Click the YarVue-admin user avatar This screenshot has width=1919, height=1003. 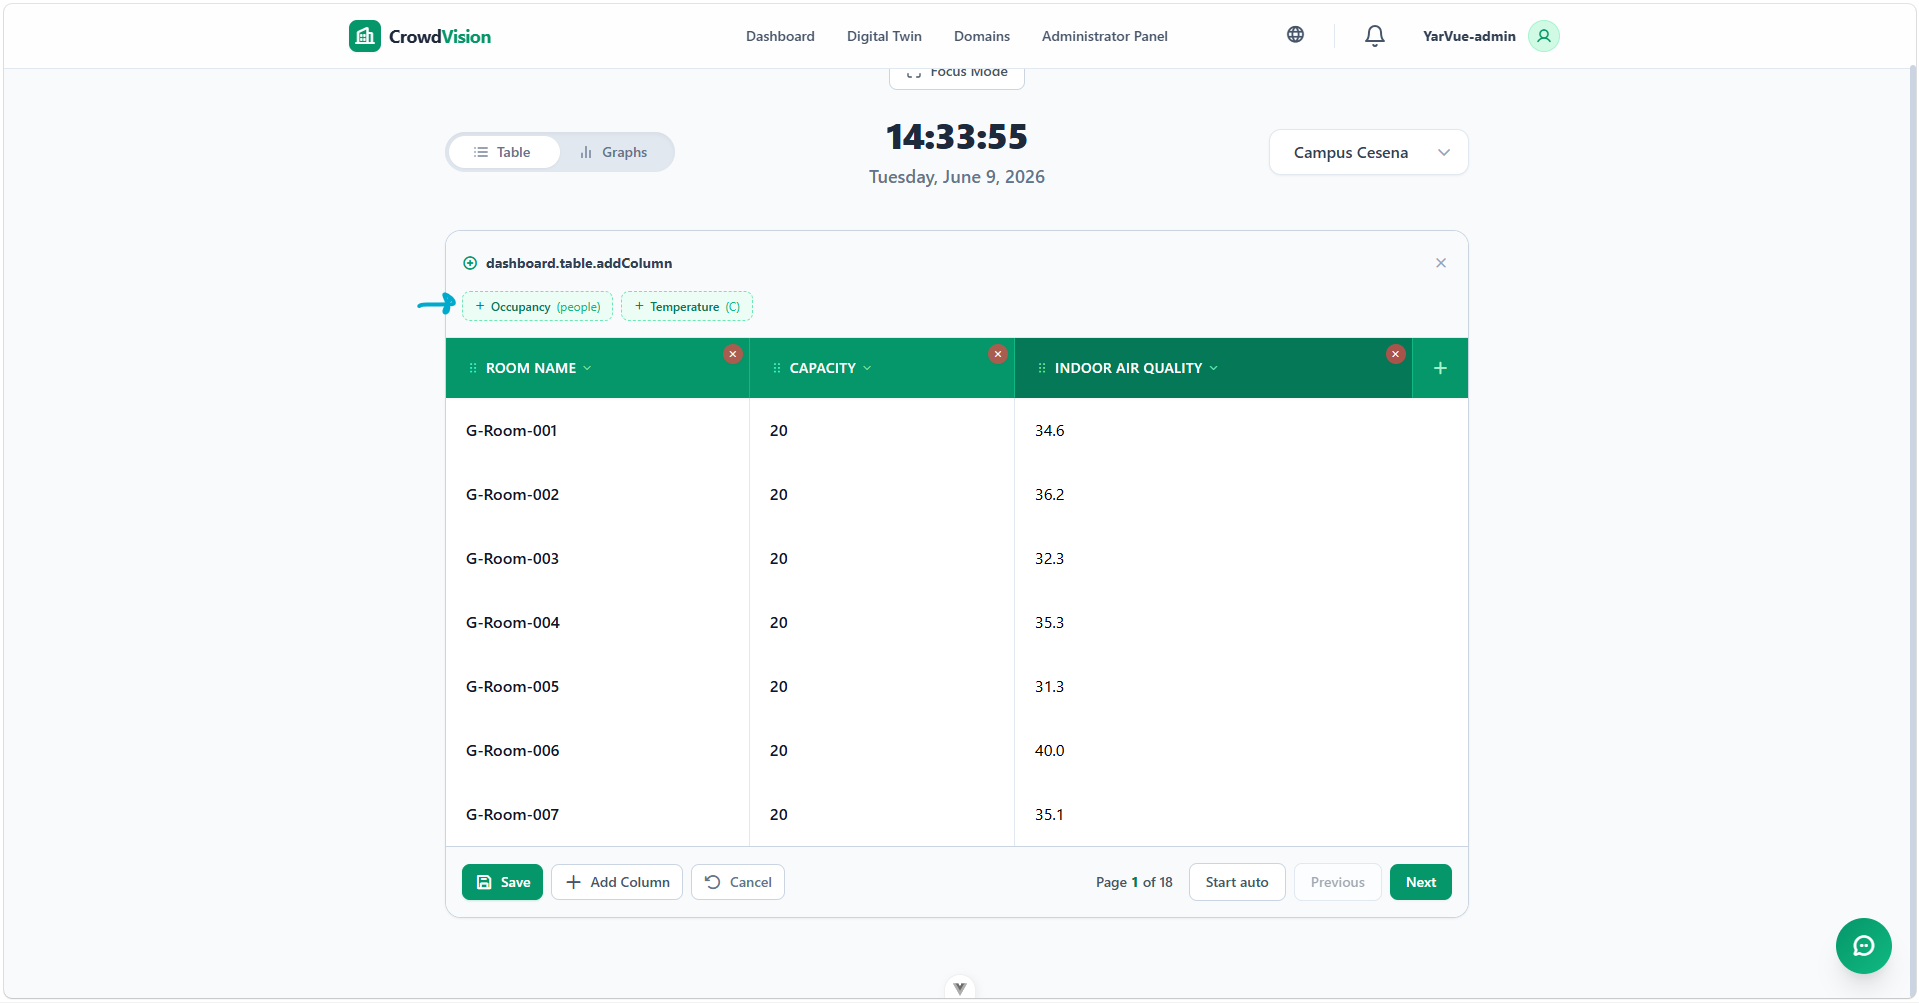coord(1543,36)
